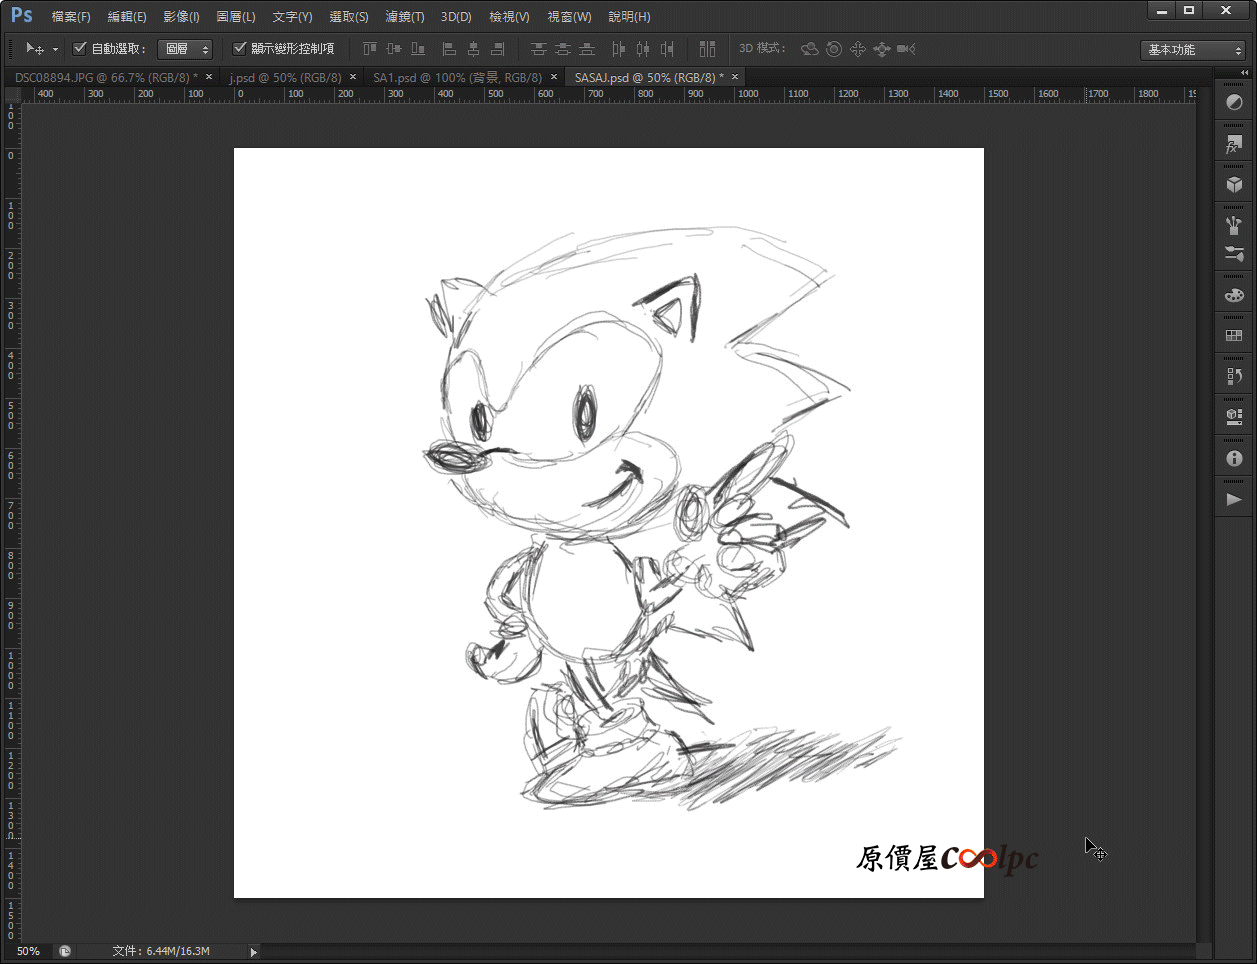Open the 說明(H) menu
This screenshot has width=1257, height=964.
629,17
